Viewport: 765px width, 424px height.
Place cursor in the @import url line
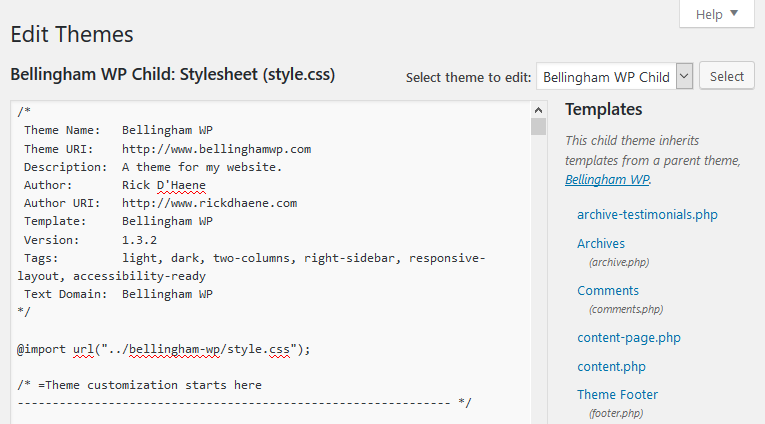pos(165,349)
